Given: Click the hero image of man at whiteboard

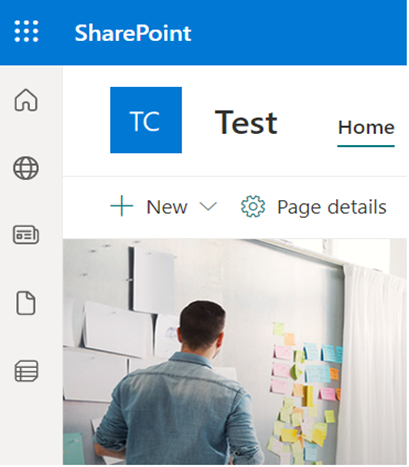Looking at the screenshot, I should [x=235, y=352].
